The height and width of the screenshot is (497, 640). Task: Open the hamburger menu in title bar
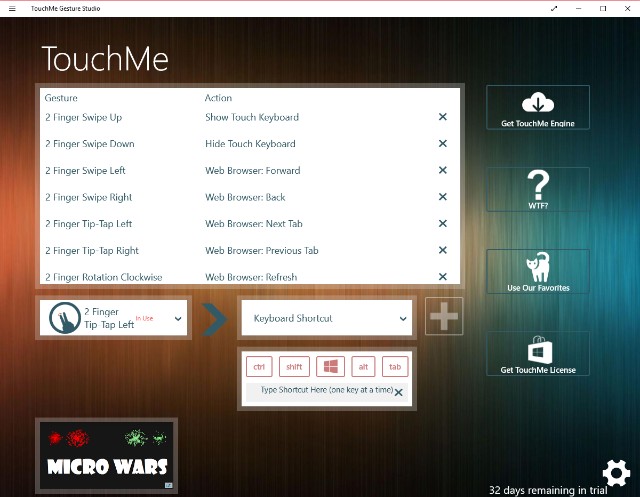(x=12, y=9)
